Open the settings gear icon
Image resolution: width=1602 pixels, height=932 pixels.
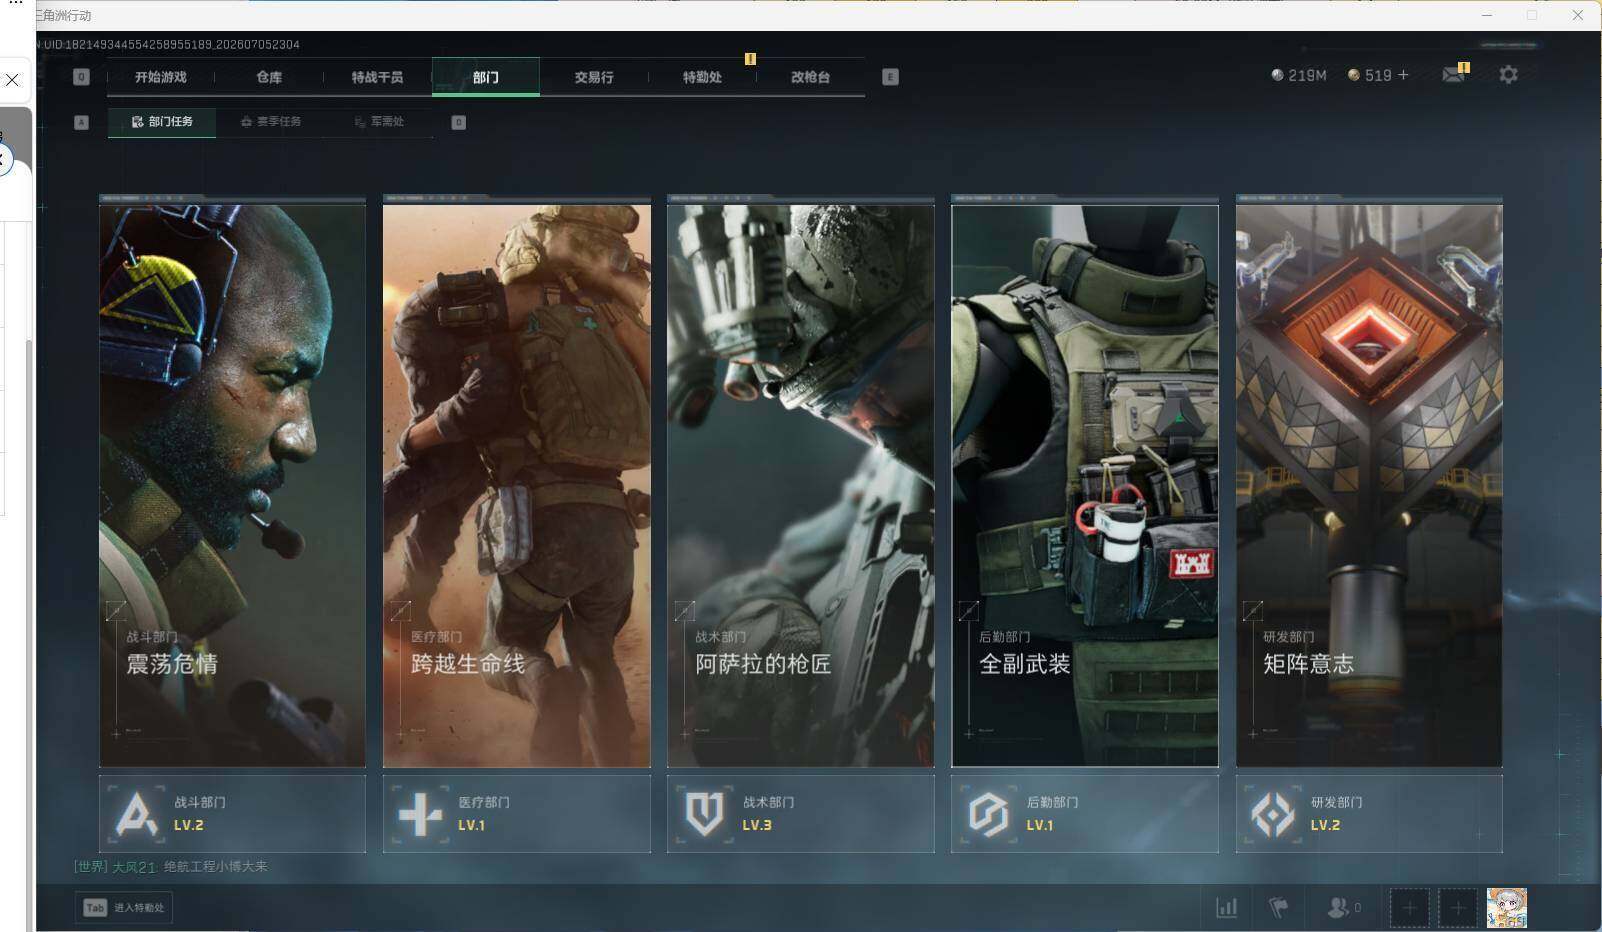pyautogui.click(x=1508, y=75)
